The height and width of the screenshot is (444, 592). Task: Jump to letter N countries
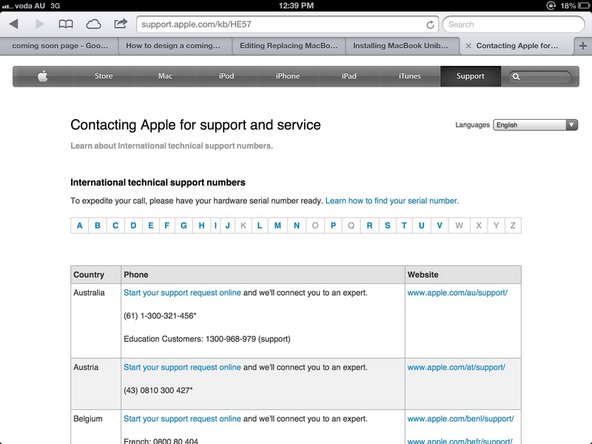click(x=297, y=225)
